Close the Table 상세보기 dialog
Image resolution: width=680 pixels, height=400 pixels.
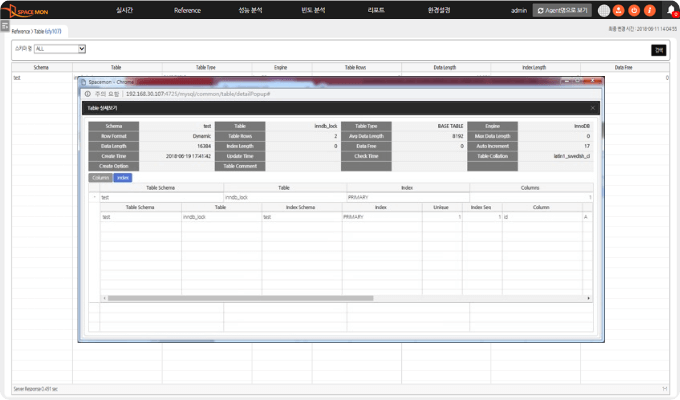click(592, 107)
